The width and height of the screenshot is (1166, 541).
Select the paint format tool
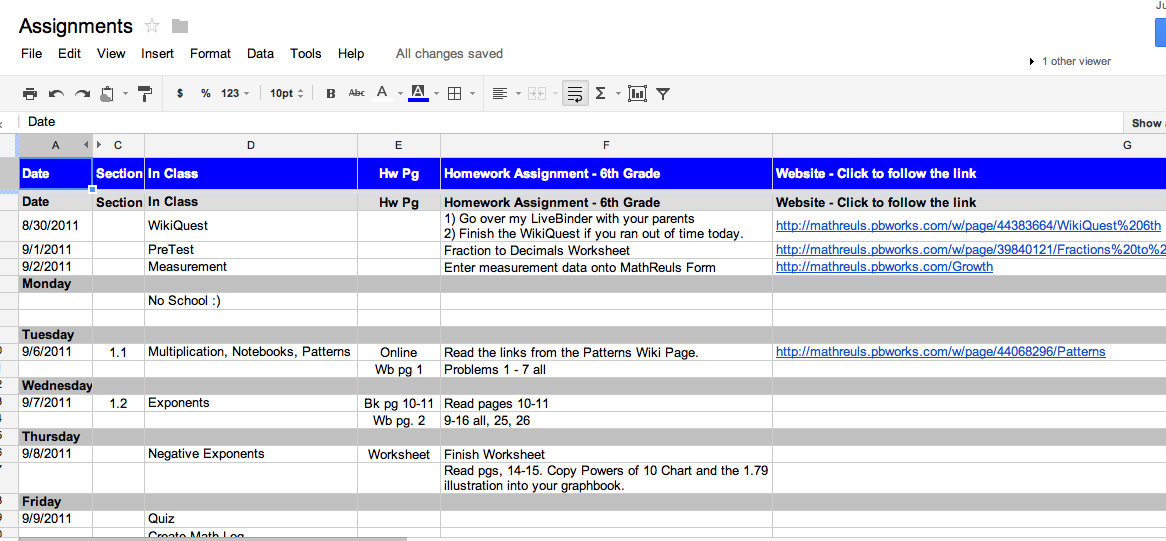click(145, 94)
